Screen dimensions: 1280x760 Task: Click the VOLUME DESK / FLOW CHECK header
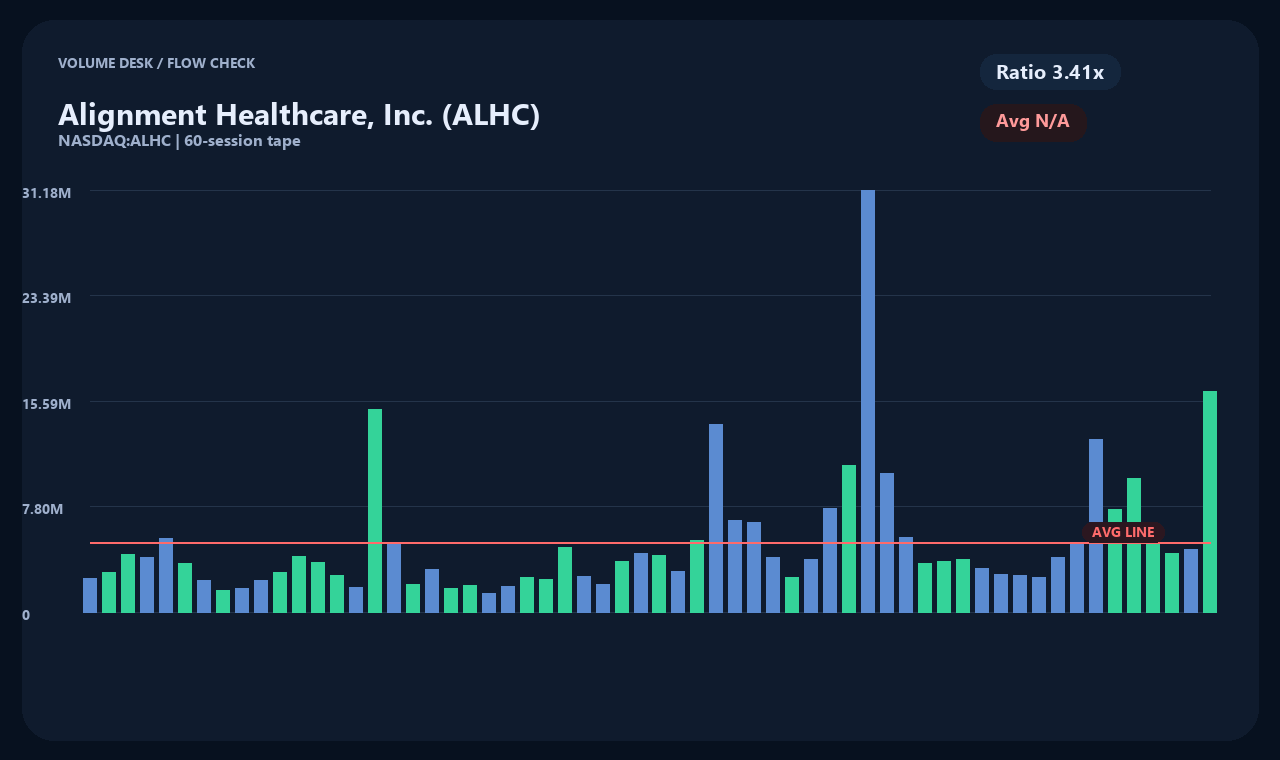[156, 63]
